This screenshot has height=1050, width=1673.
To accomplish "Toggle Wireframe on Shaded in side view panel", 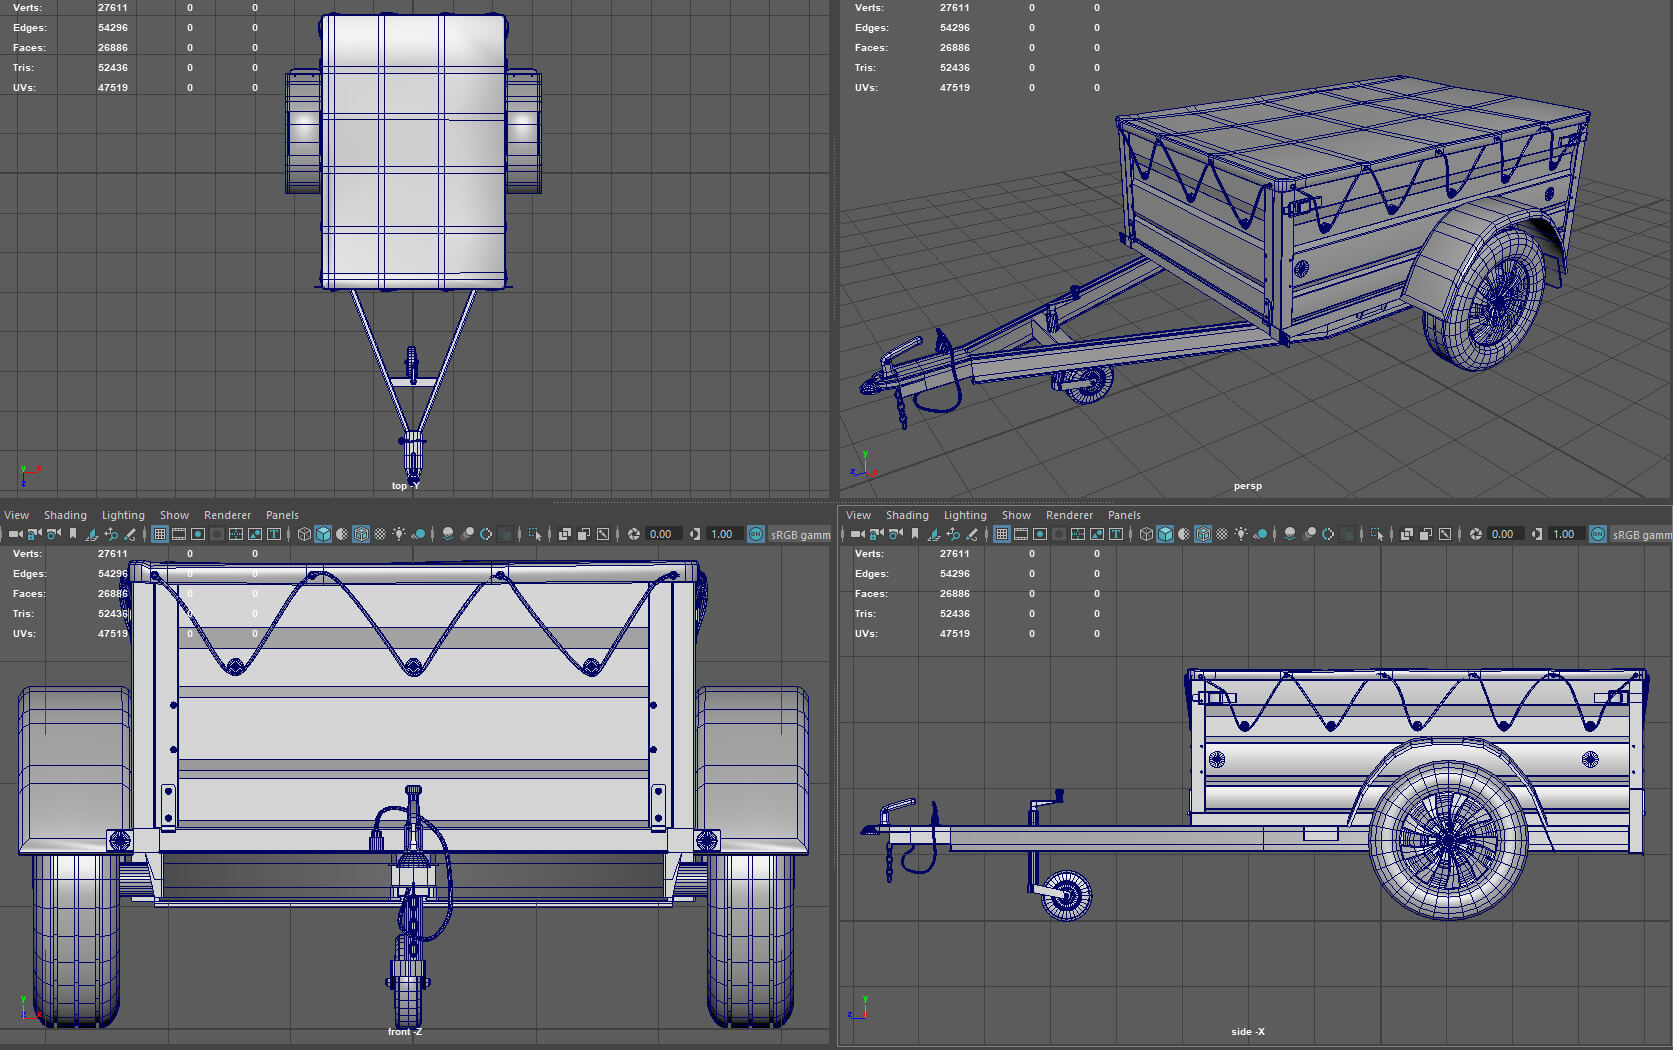I will click(1203, 534).
